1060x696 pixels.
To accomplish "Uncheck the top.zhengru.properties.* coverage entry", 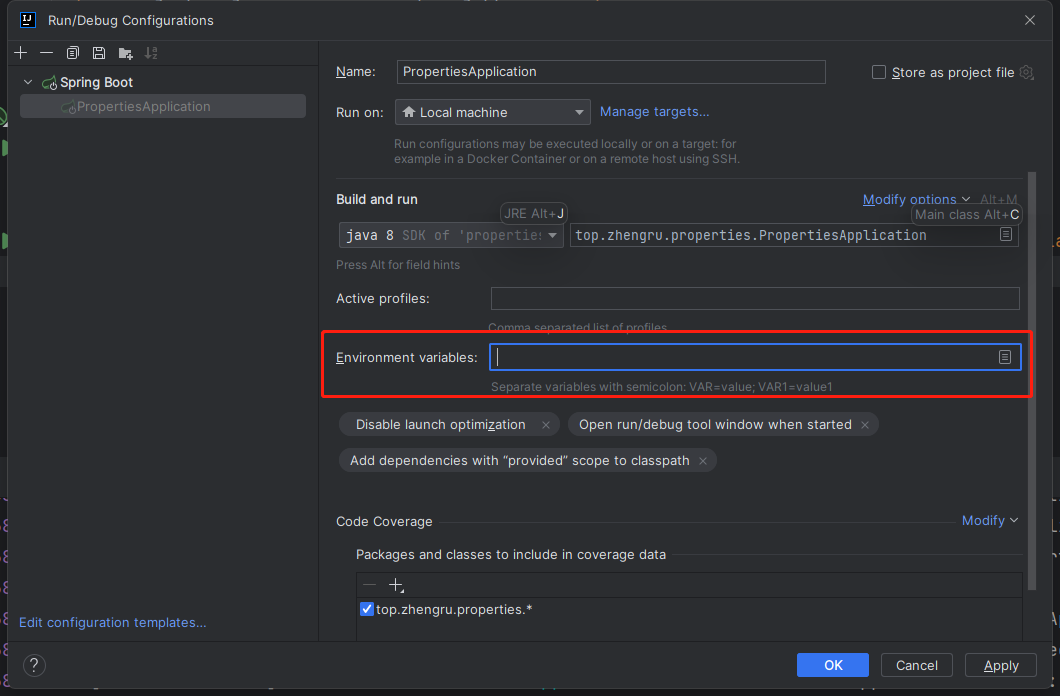I will [x=366, y=609].
